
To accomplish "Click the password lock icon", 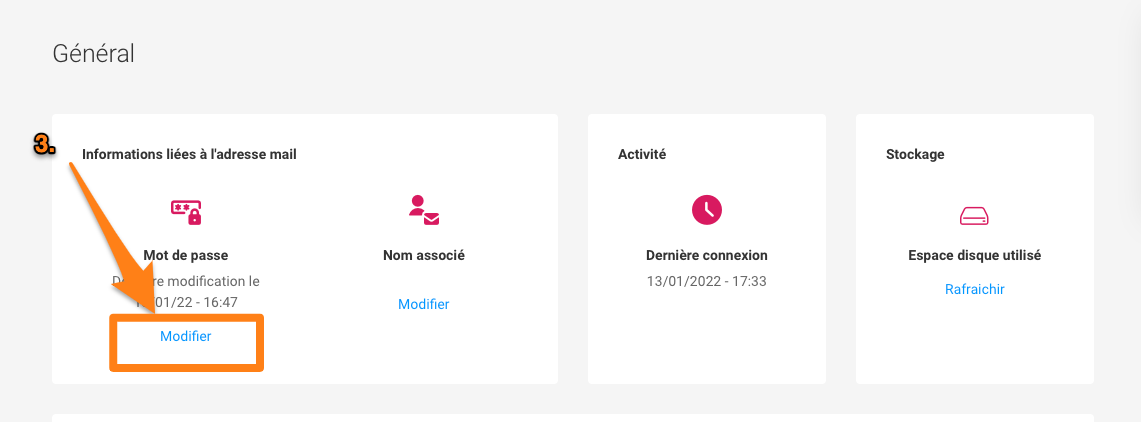I will pos(186,212).
